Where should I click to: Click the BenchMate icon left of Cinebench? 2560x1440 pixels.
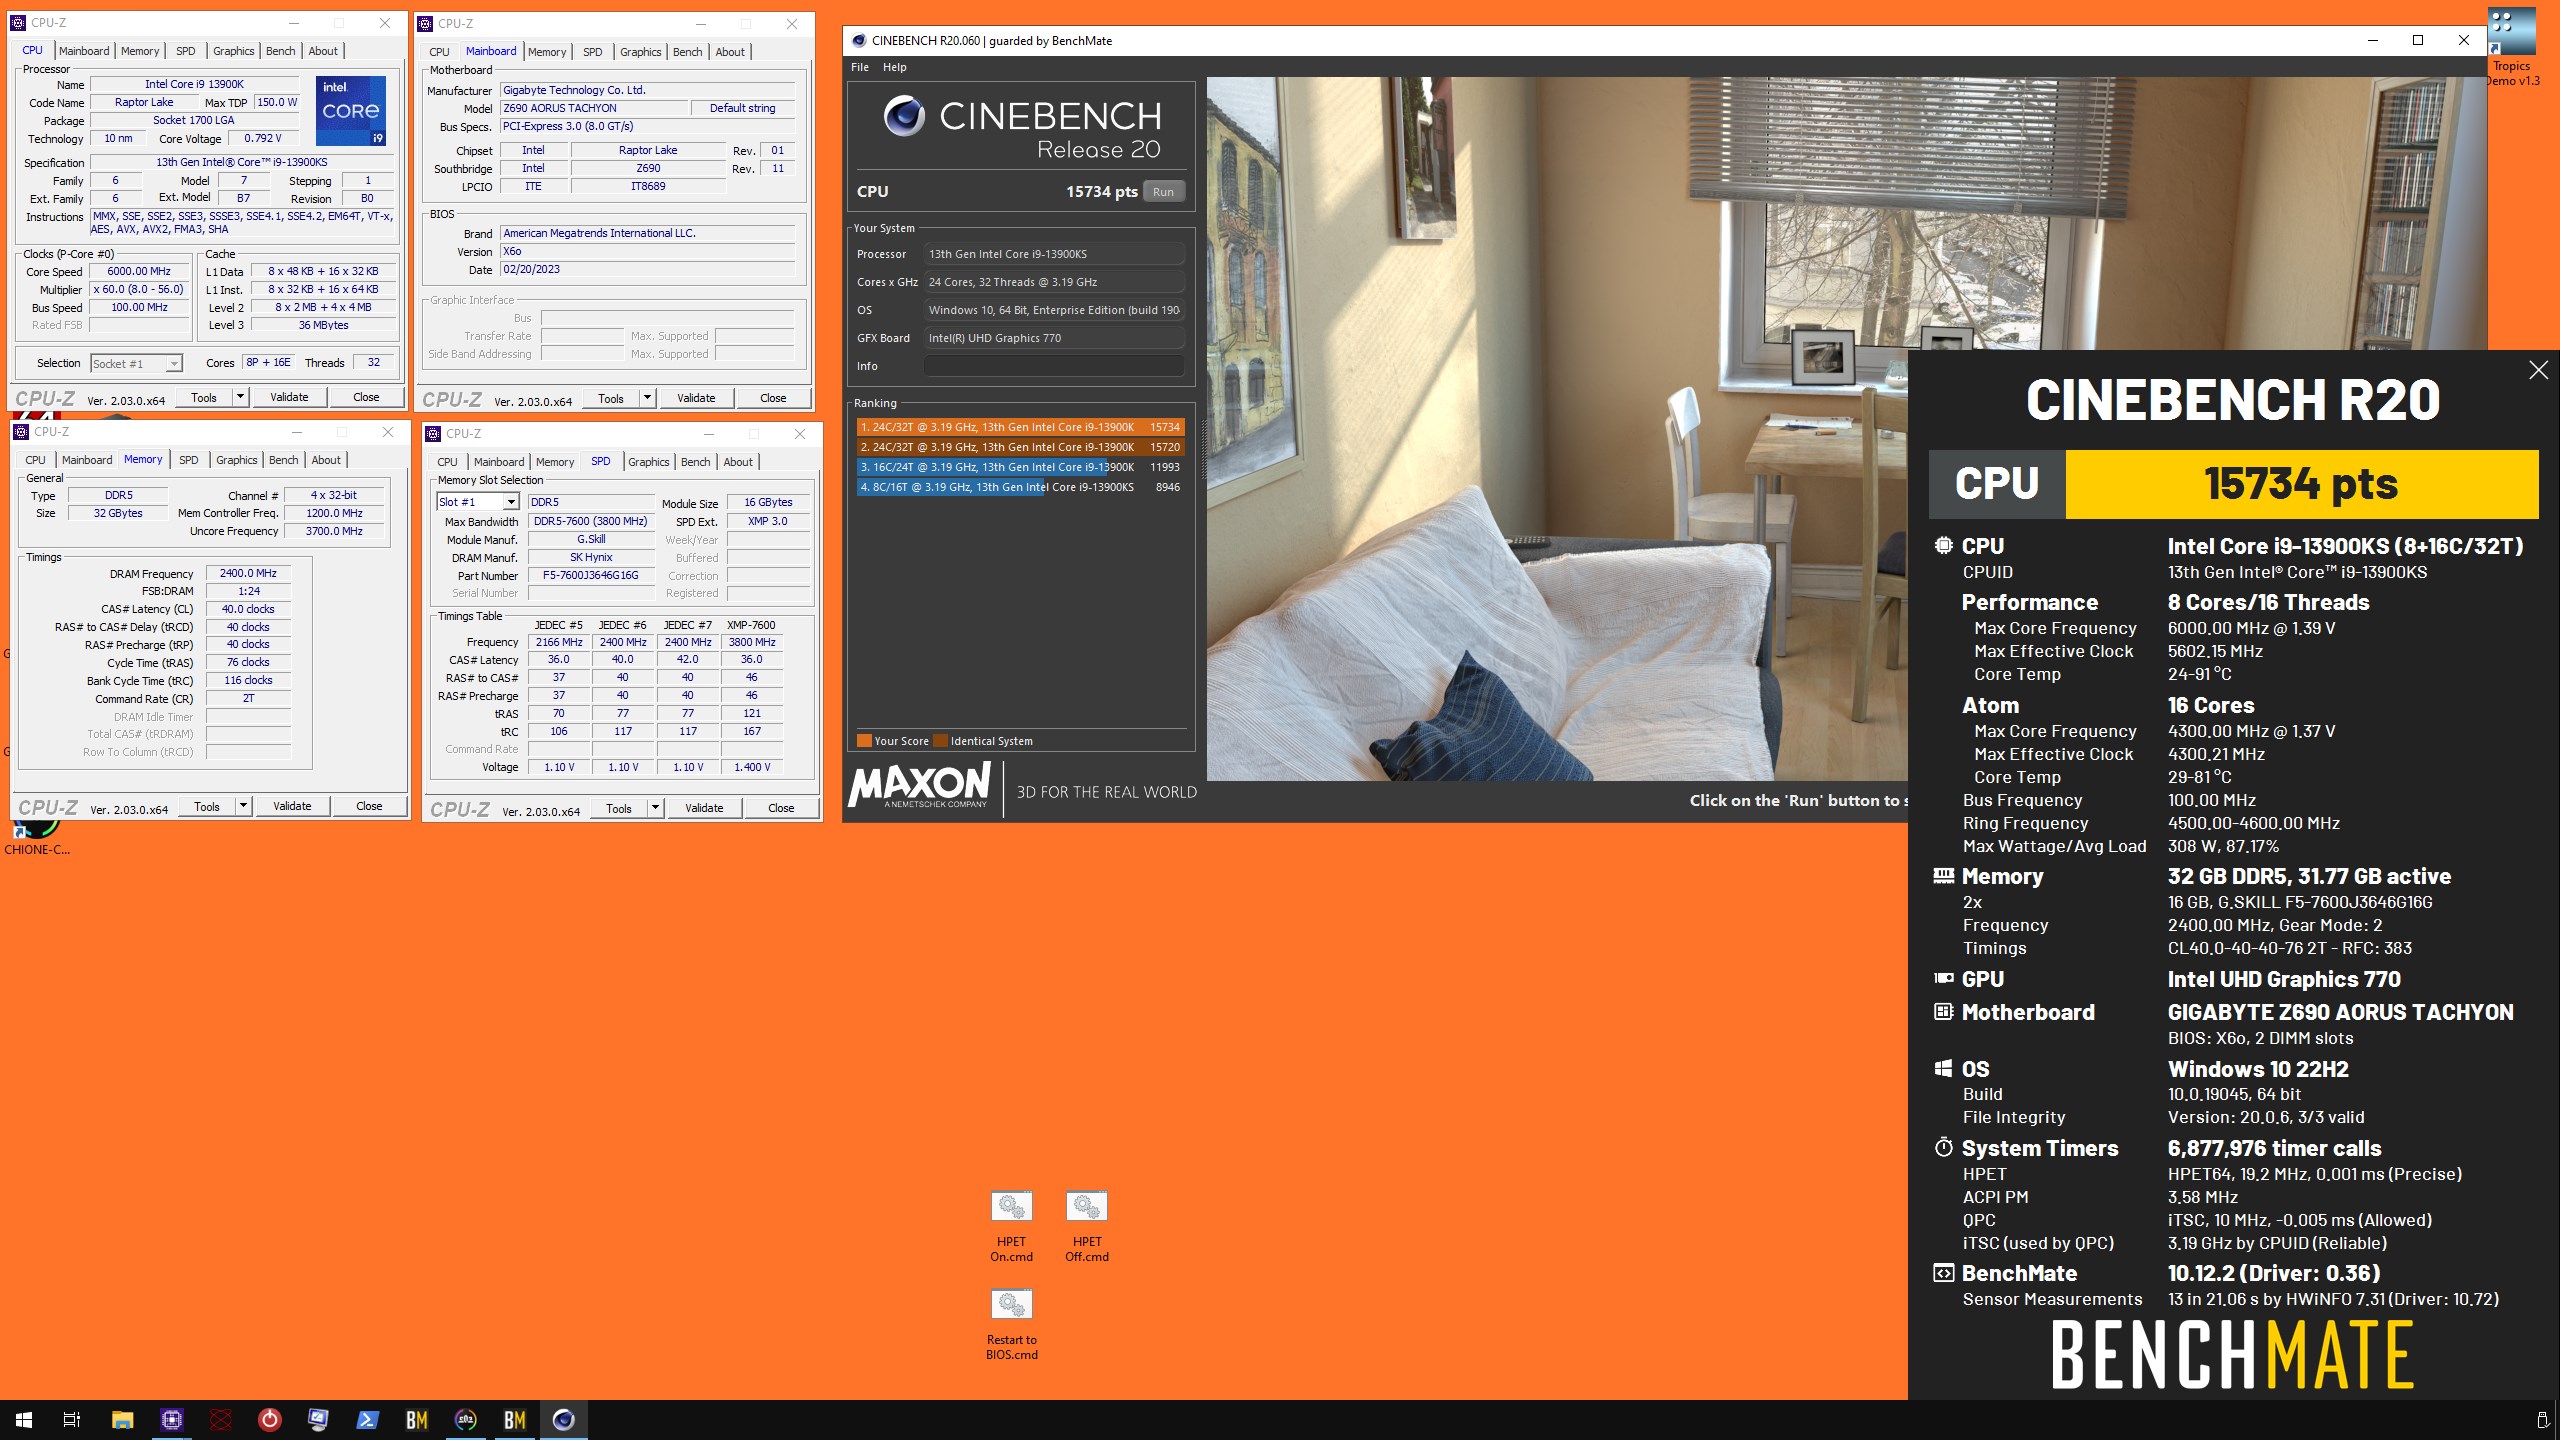tap(515, 1419)
